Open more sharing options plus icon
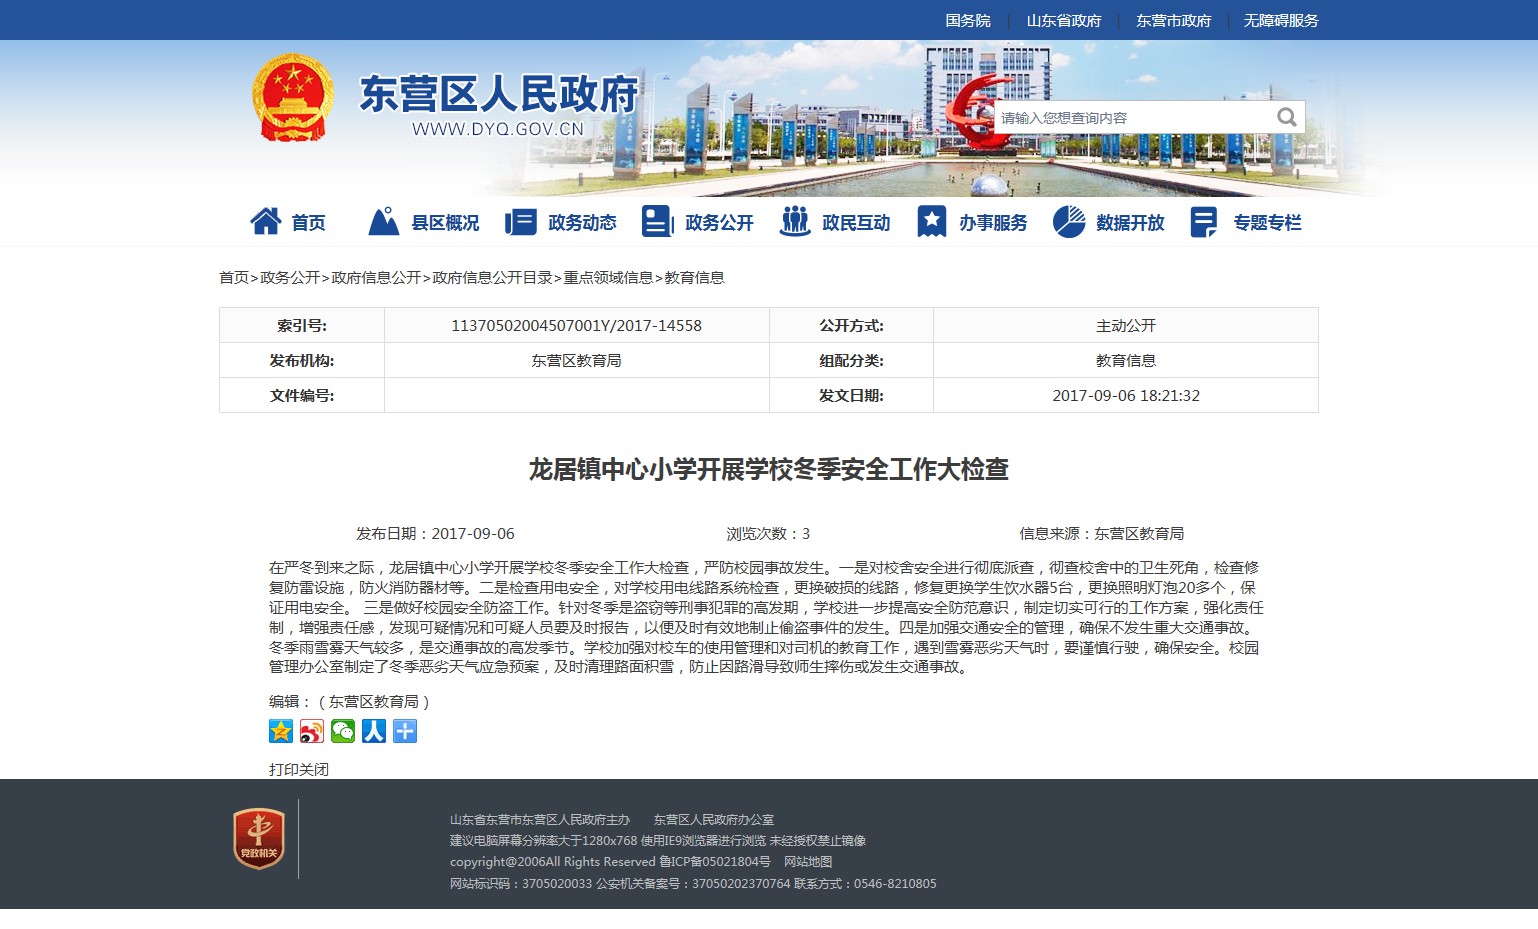This screenshot has width=1538, height=929. point(405,731)
